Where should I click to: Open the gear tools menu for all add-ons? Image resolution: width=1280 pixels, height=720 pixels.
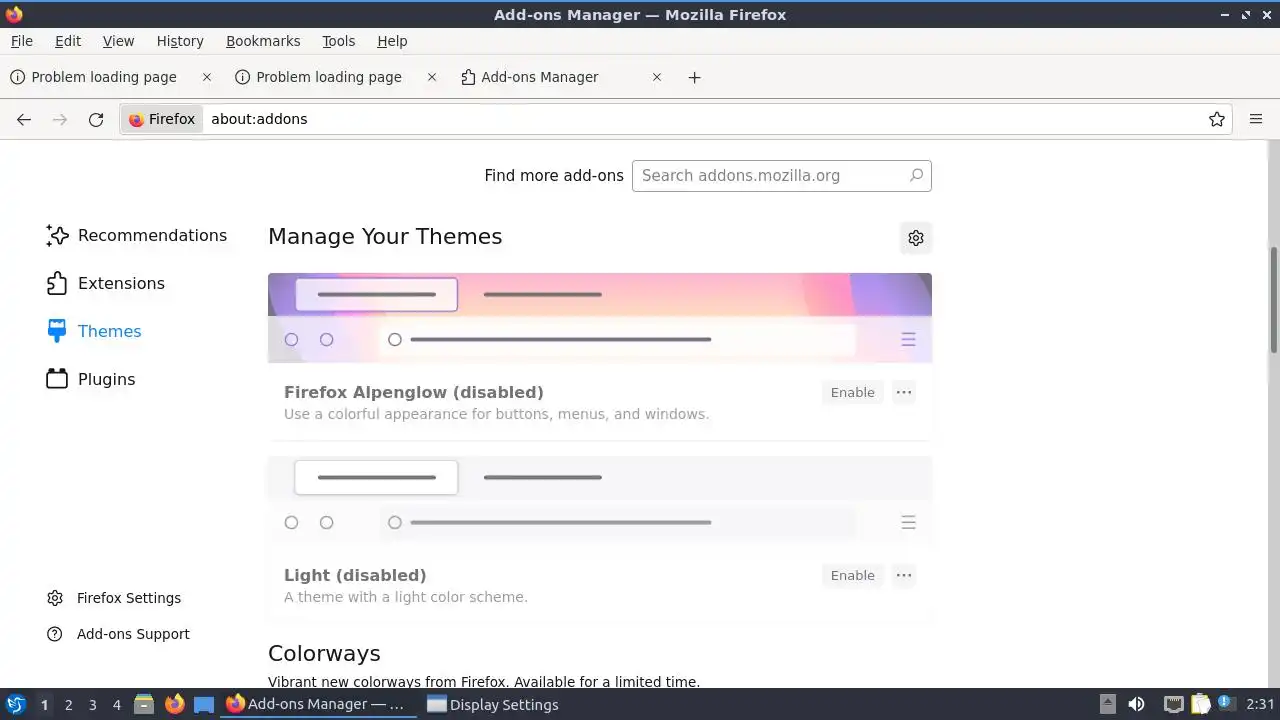click(916, 237)
